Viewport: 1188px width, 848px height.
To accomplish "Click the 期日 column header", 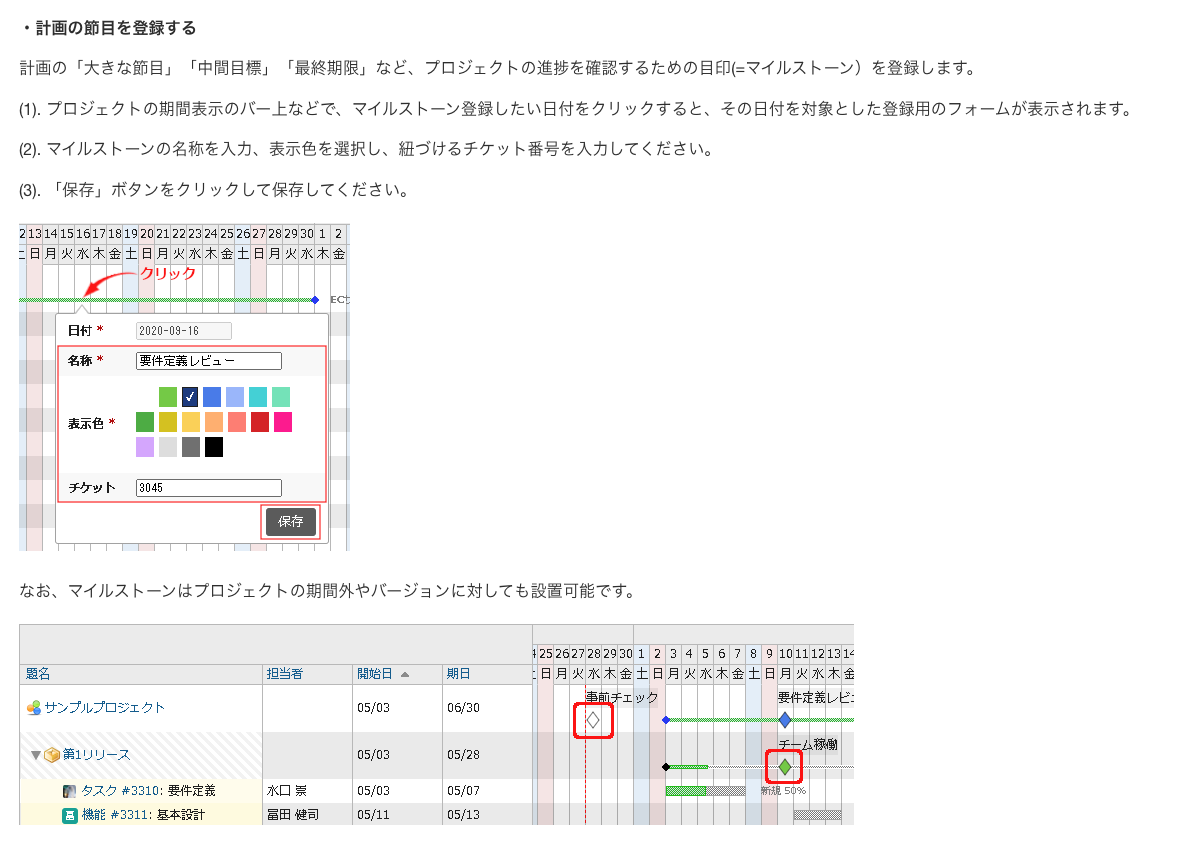I will pyautogui.click(x=459, y=674).
